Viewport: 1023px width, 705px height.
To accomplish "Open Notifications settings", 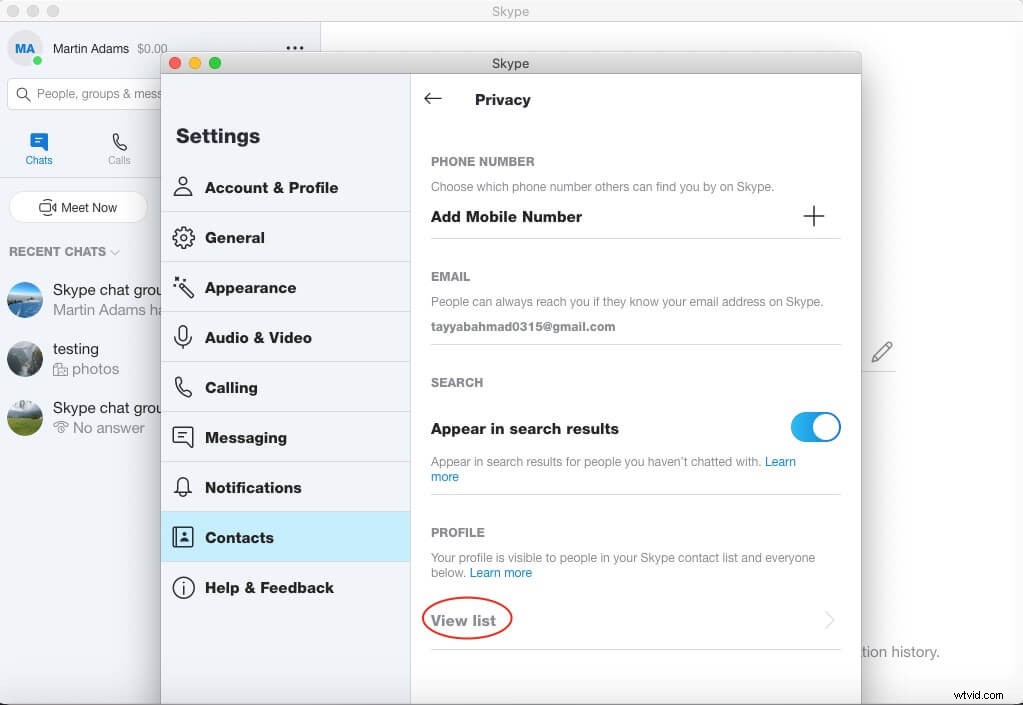I will (253, 487).
